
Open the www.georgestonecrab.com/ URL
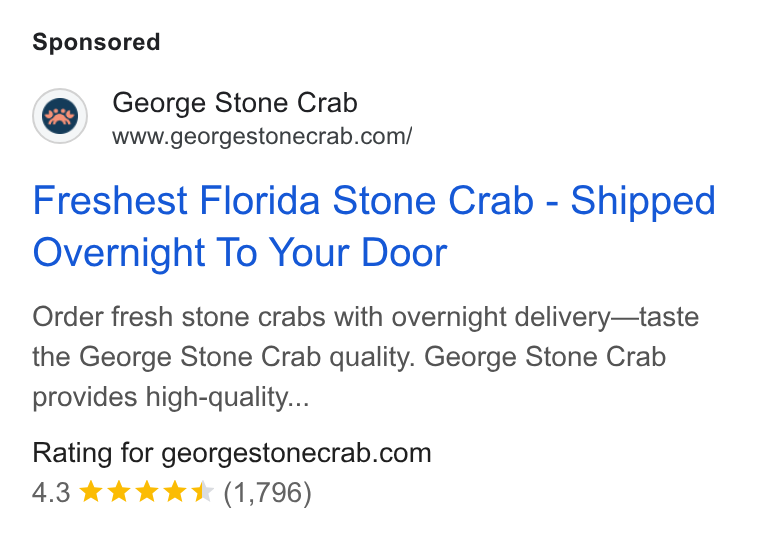point(262,136)
